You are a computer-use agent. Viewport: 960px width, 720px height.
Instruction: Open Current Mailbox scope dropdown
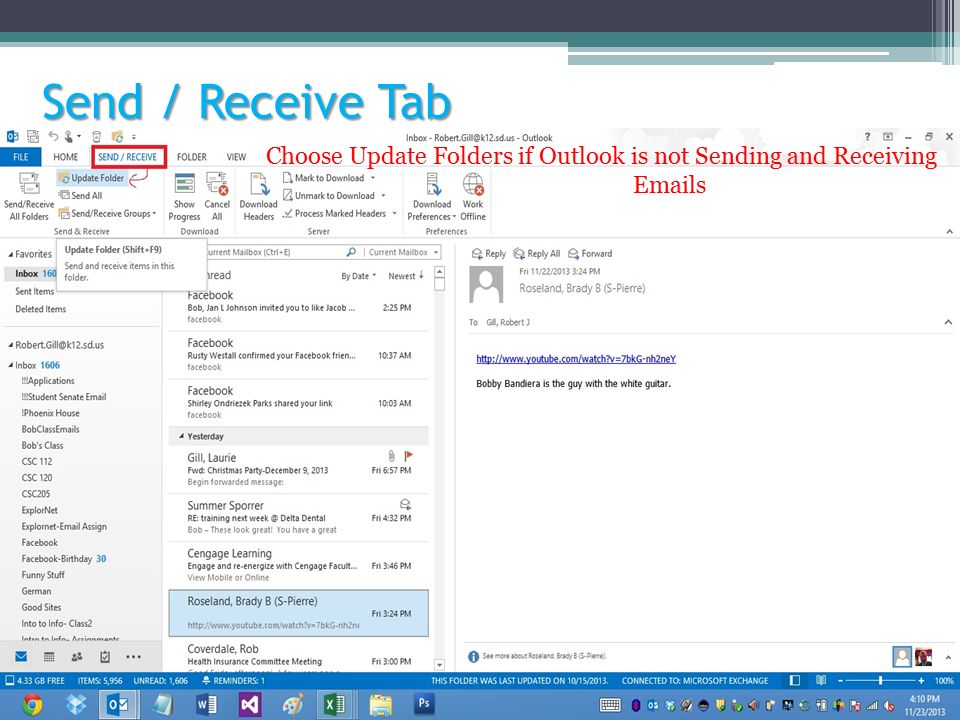point(403,252)
